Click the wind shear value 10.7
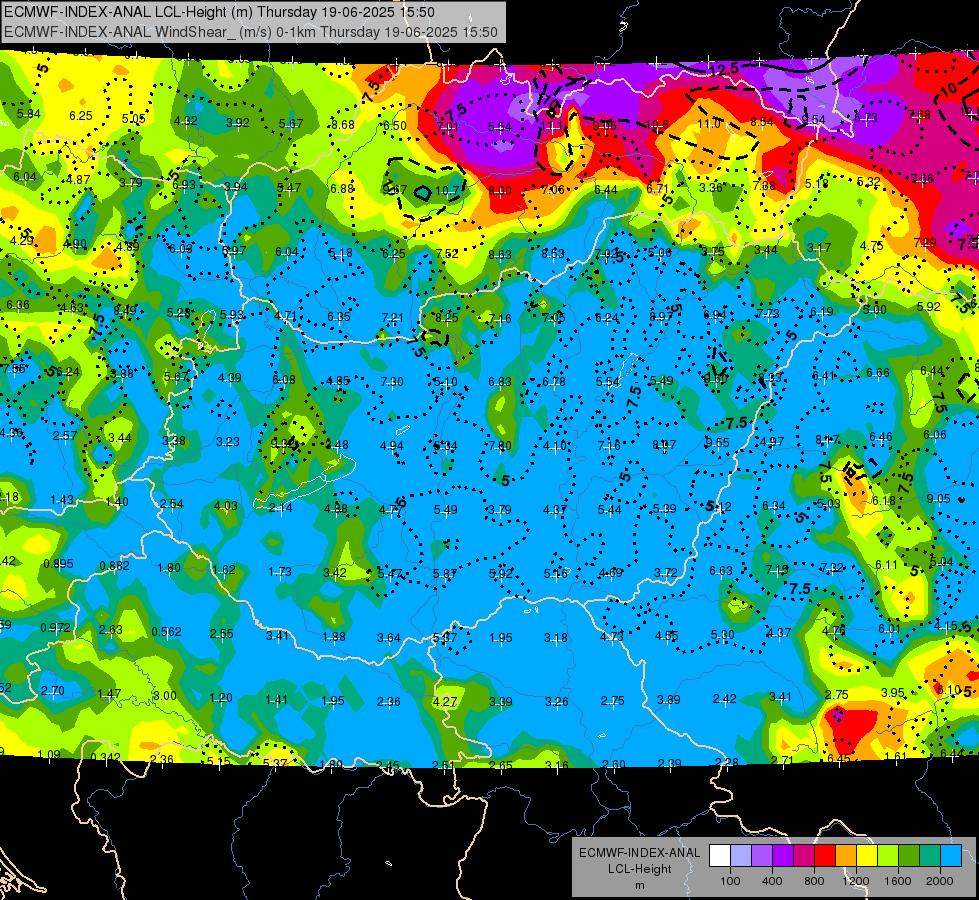979x900 pixels. point(447,190)
